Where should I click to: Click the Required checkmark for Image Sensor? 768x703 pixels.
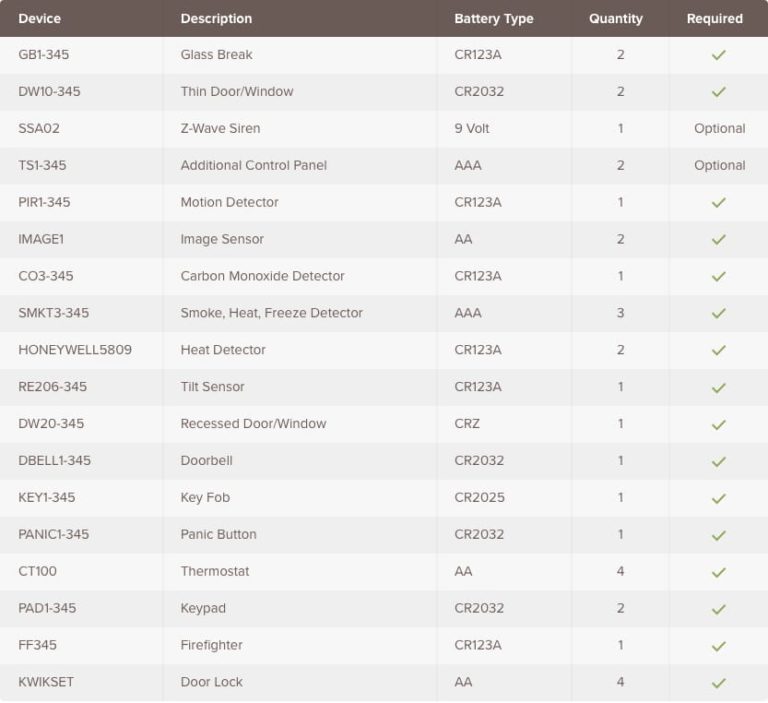pyautogui.click(x=718, y=240)
